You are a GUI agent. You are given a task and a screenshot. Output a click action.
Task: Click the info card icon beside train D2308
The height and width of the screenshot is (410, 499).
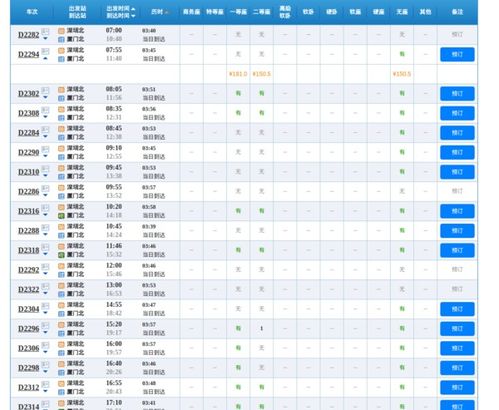[x=45, y=110]
